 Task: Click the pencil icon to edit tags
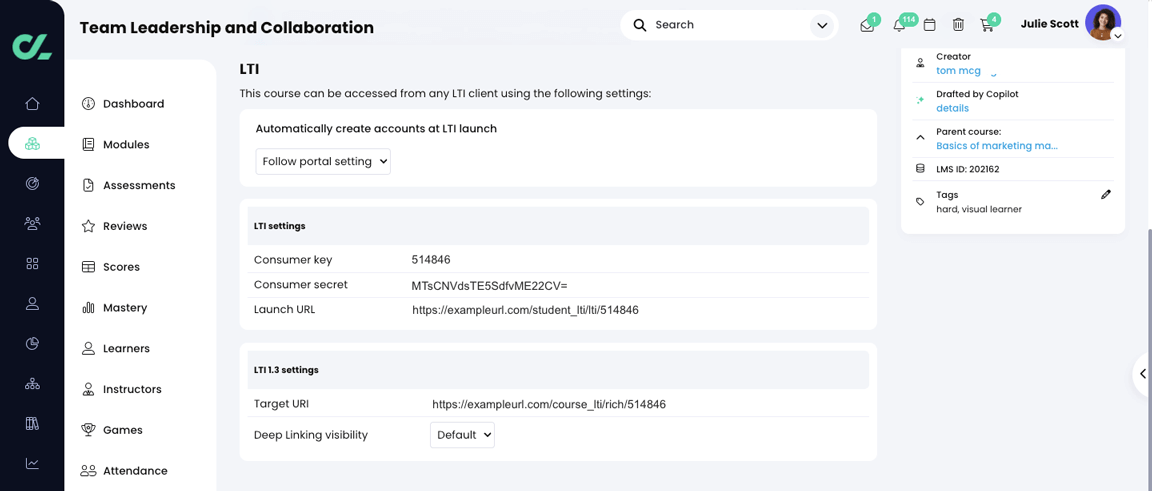(x=1106, y=195)
